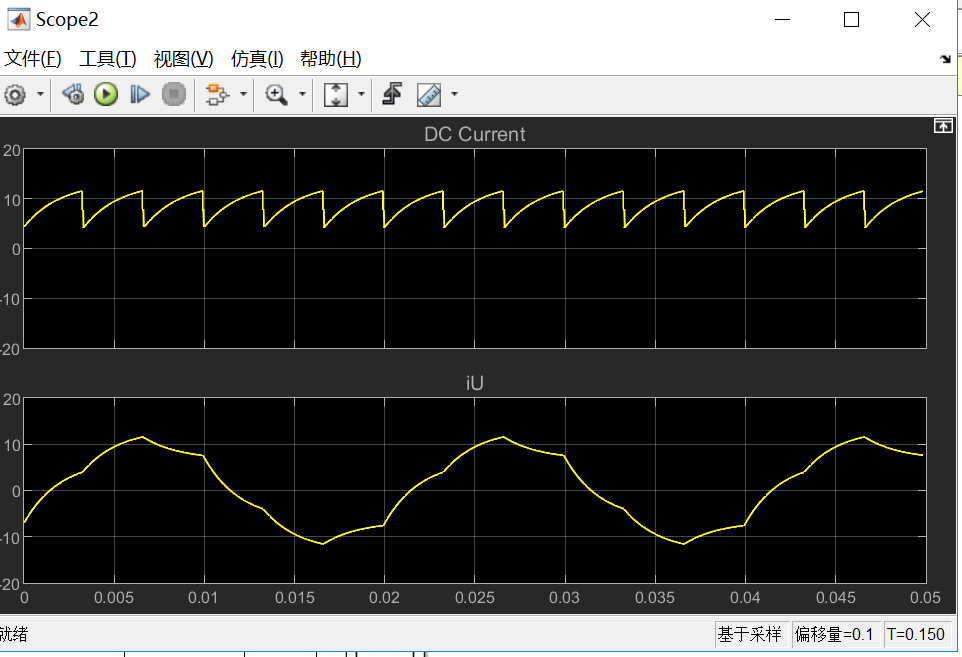Expand the measurements dropdown arrow
This screenshot has width=962, height=657.
pyautogui.click(x=455, y=94)
